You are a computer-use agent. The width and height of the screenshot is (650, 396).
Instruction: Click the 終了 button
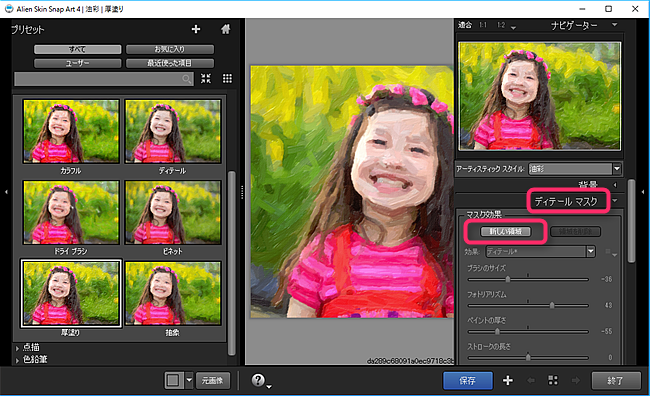point(616,380)
